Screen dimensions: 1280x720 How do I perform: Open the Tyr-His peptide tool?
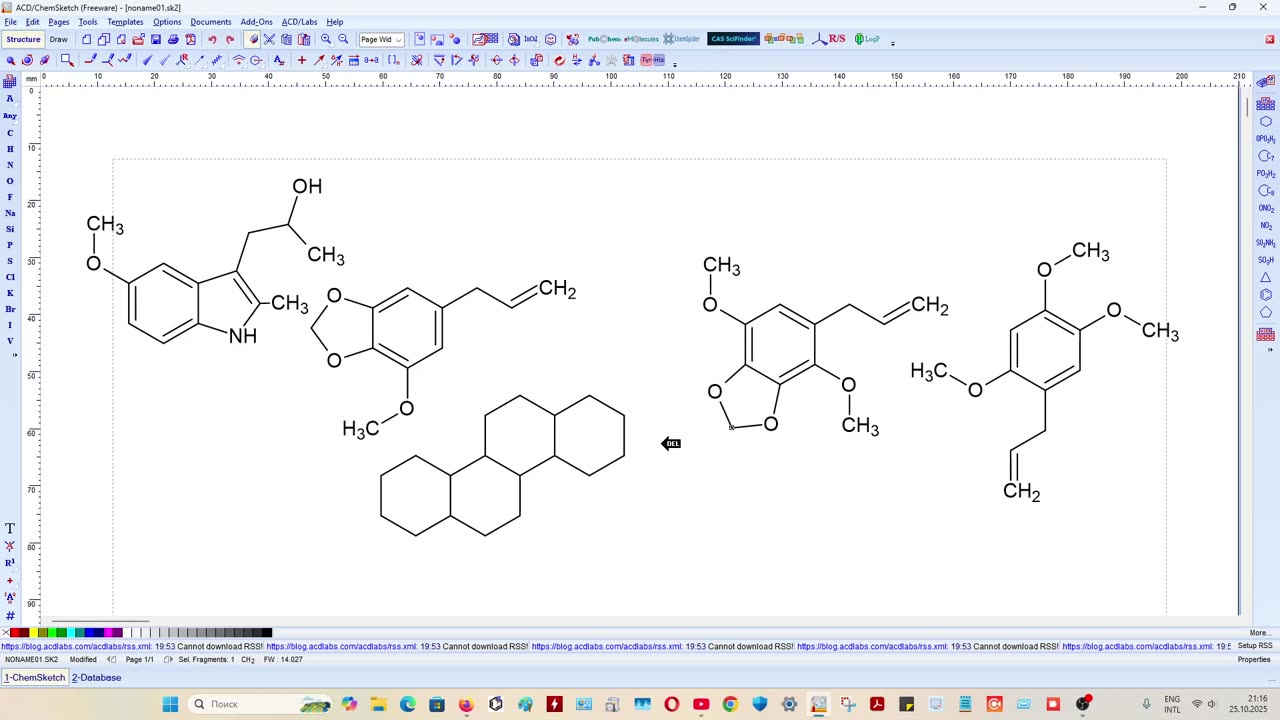coord(653,60)
